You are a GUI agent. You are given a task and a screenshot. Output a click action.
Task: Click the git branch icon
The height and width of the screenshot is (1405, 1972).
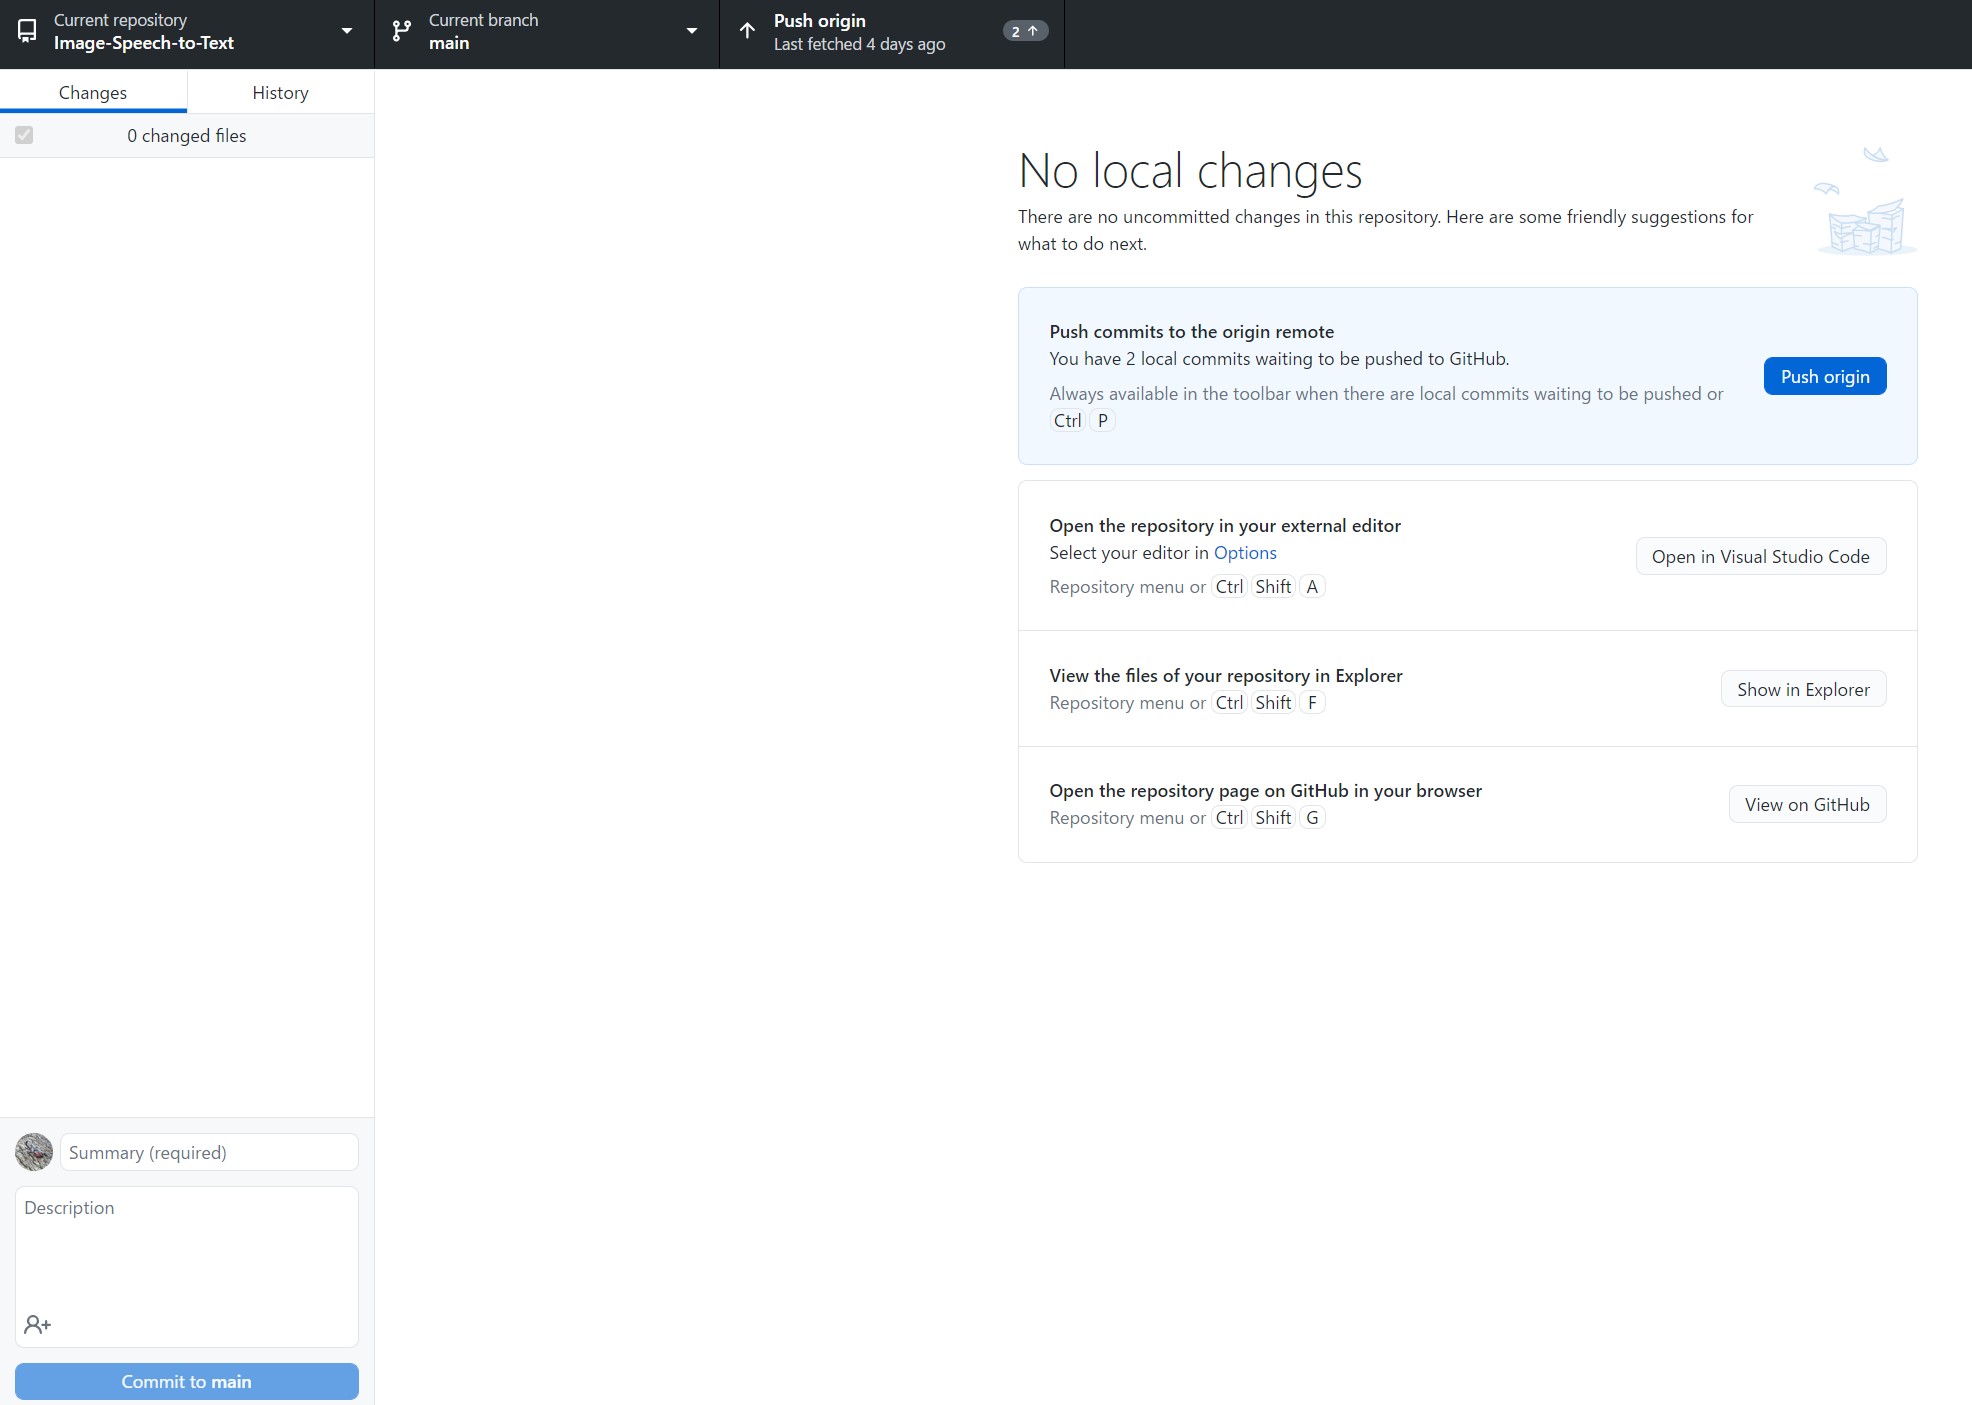coord(402,31)
